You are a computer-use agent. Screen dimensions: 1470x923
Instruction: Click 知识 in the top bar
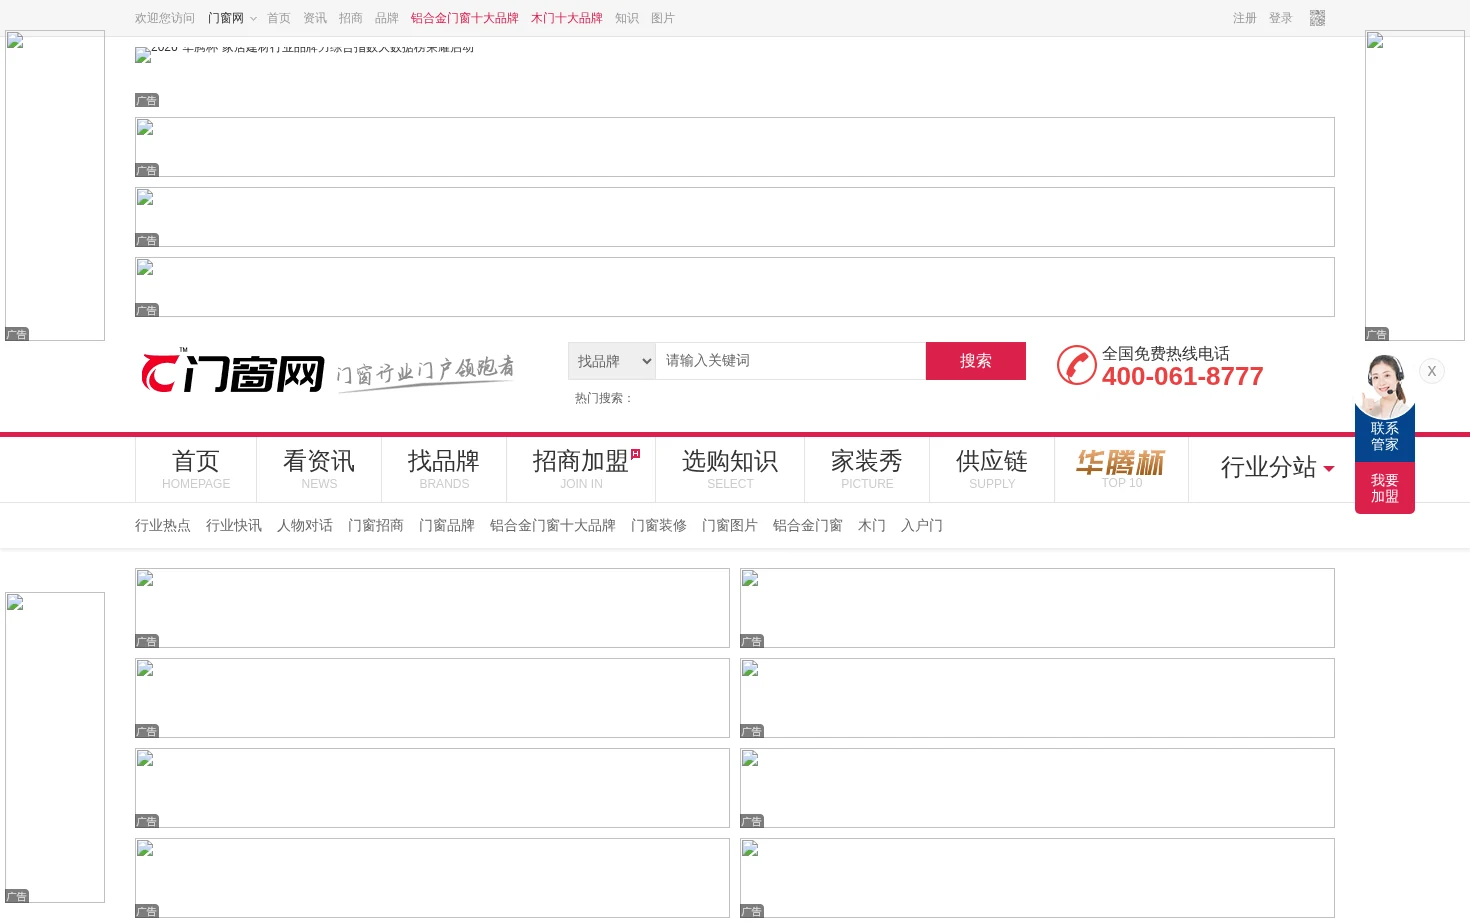(x=627, y=18)
